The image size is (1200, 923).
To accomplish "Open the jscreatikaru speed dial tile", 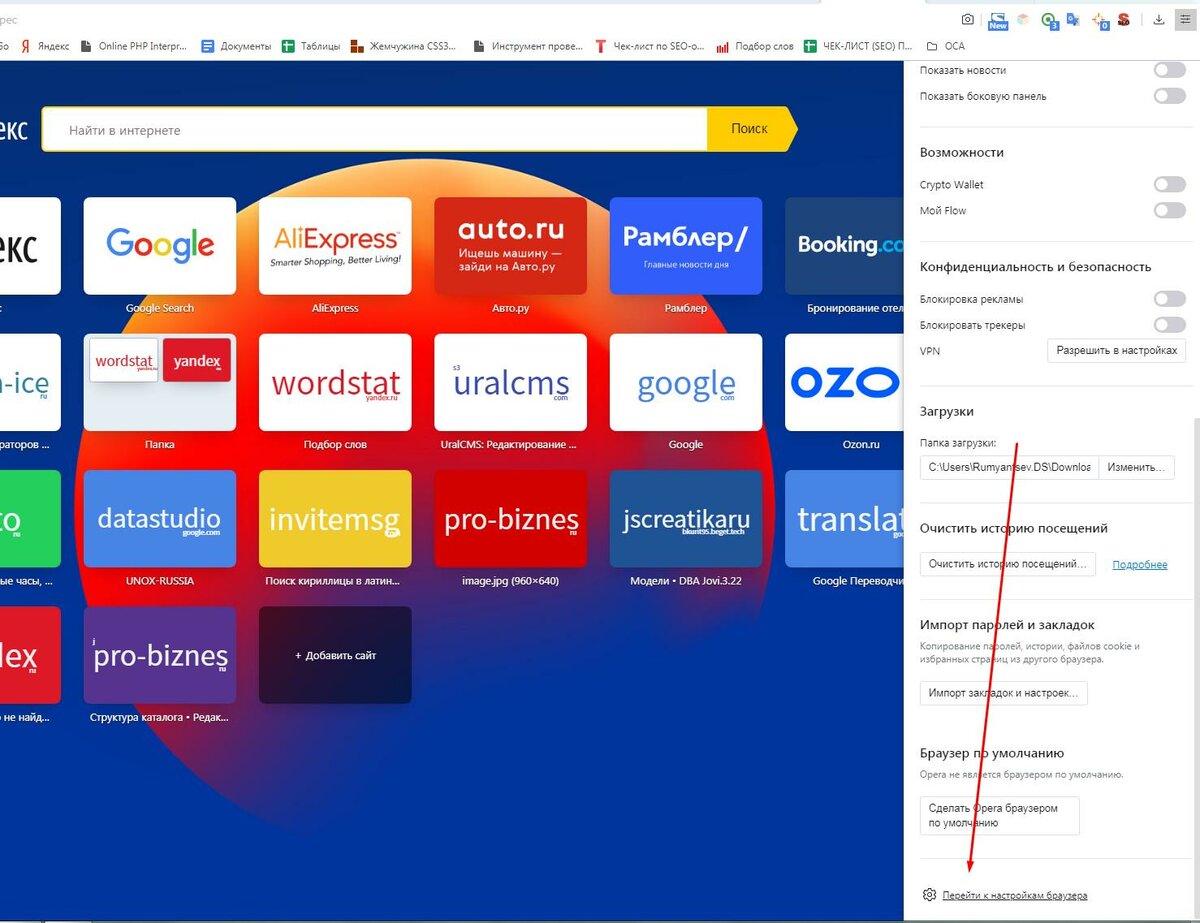I will click(686, 519).
